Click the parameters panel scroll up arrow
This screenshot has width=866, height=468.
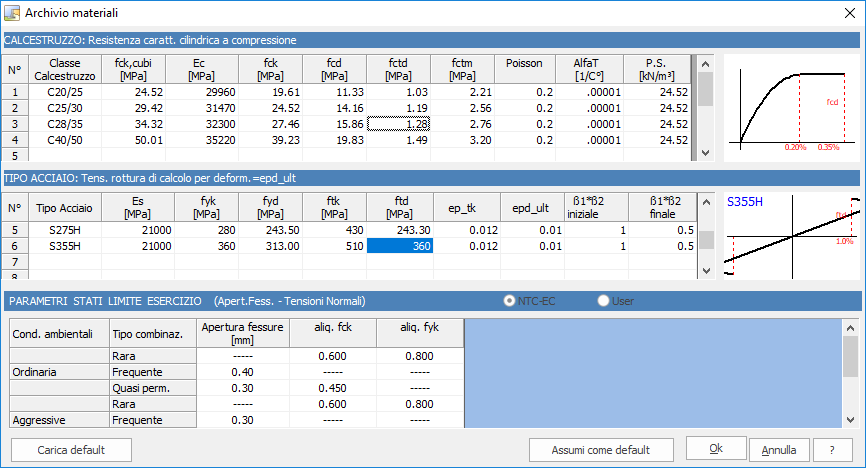point(851,328)
